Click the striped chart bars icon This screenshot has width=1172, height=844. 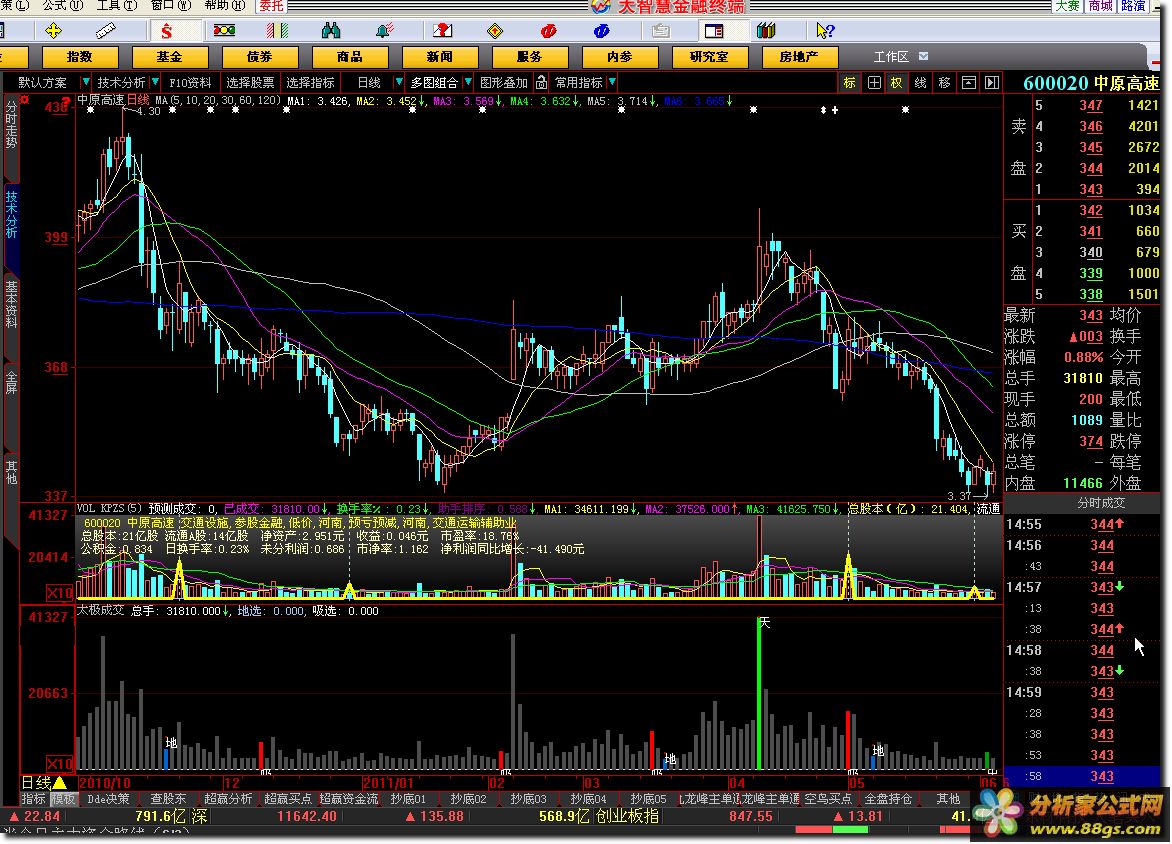(x=277, y=31)
